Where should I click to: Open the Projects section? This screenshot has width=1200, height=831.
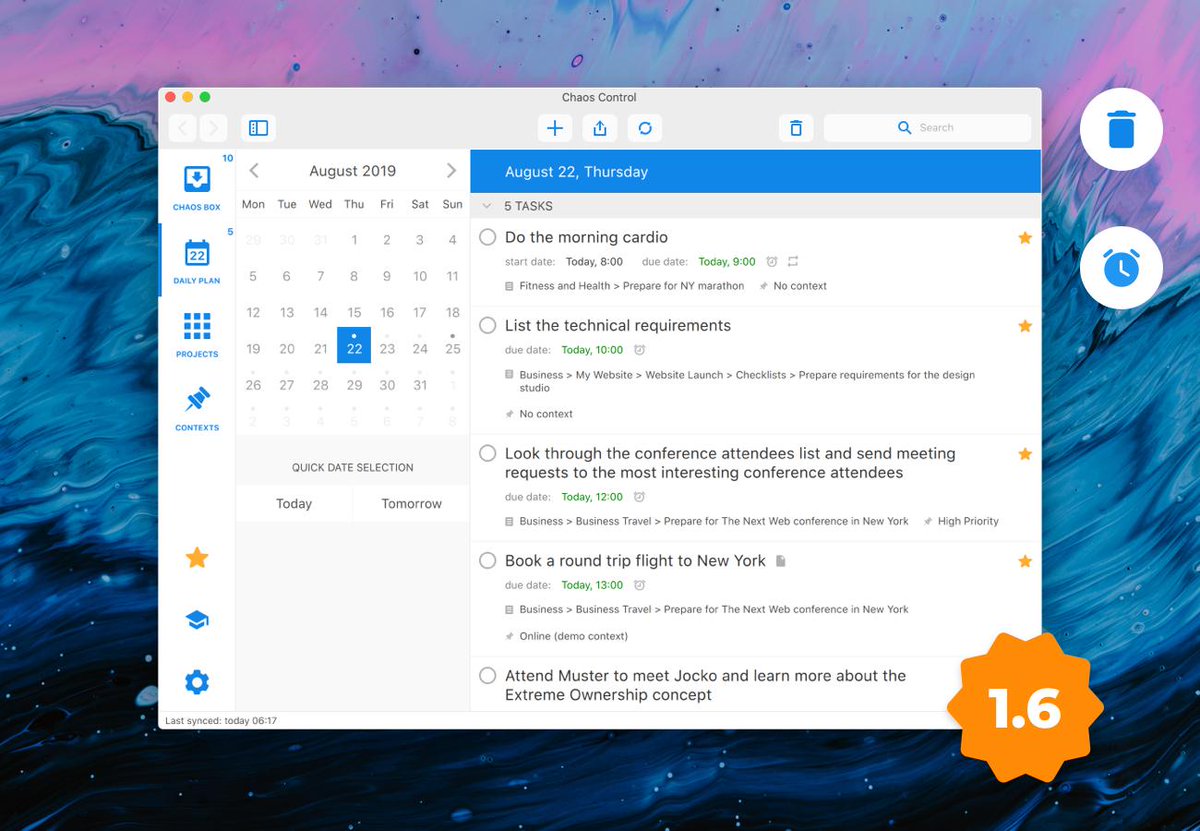(x=197, y=334)
